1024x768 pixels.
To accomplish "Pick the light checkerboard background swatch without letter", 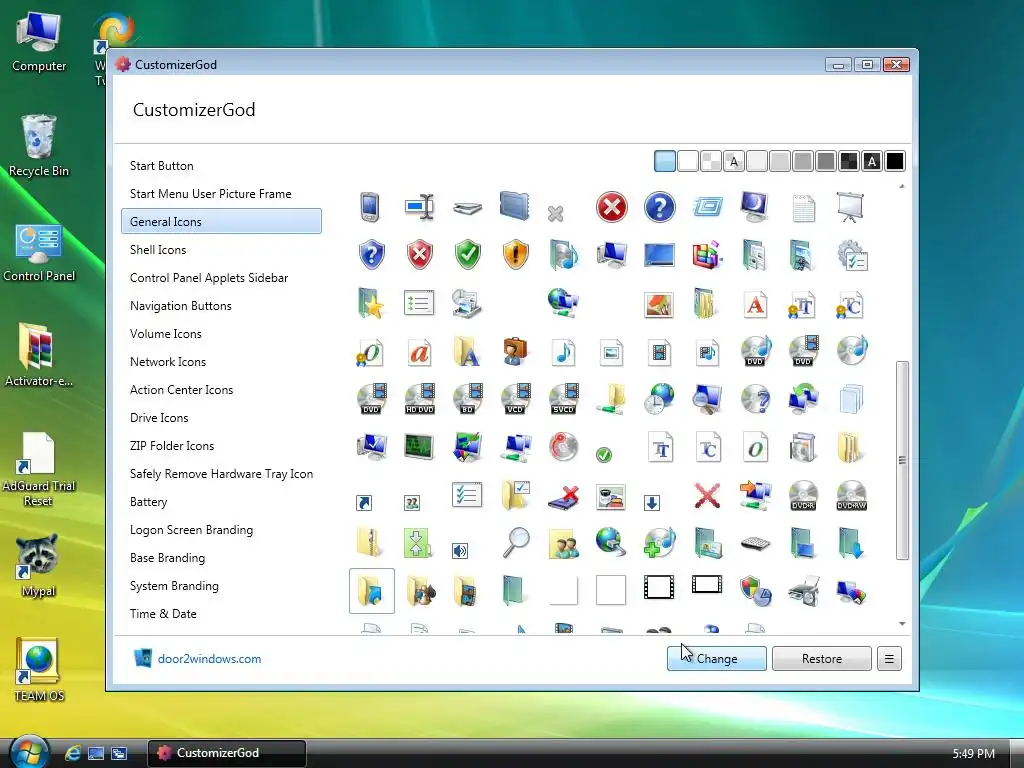I will pyautogui.click(x=711, y=161).
